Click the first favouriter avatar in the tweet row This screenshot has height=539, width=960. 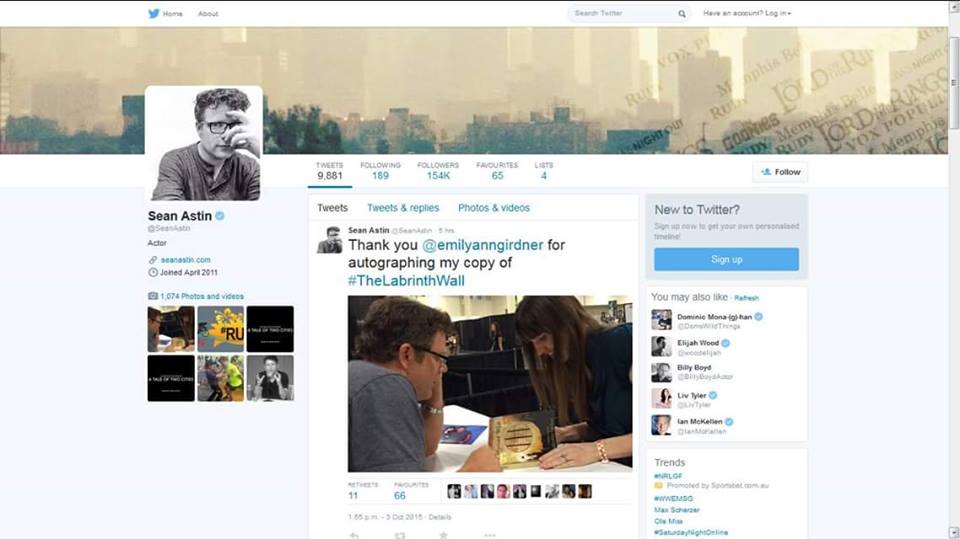click(454, 491)
